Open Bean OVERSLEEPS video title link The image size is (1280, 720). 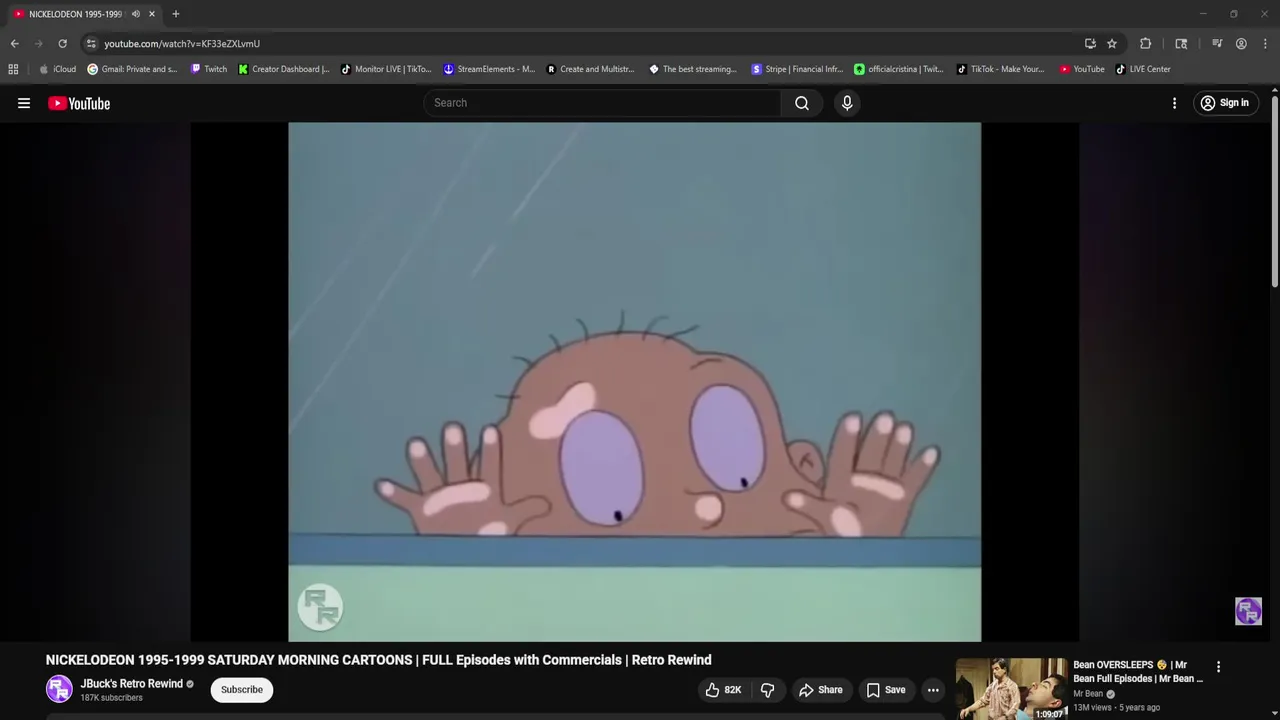pyautogui.click(x=1138, y=672)
